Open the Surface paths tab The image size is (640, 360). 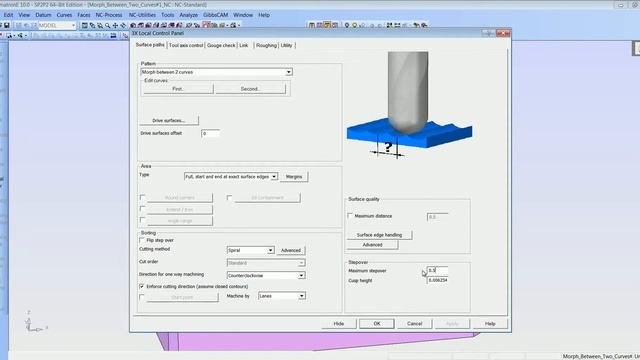pyautogui.click(x=150, y=45)
